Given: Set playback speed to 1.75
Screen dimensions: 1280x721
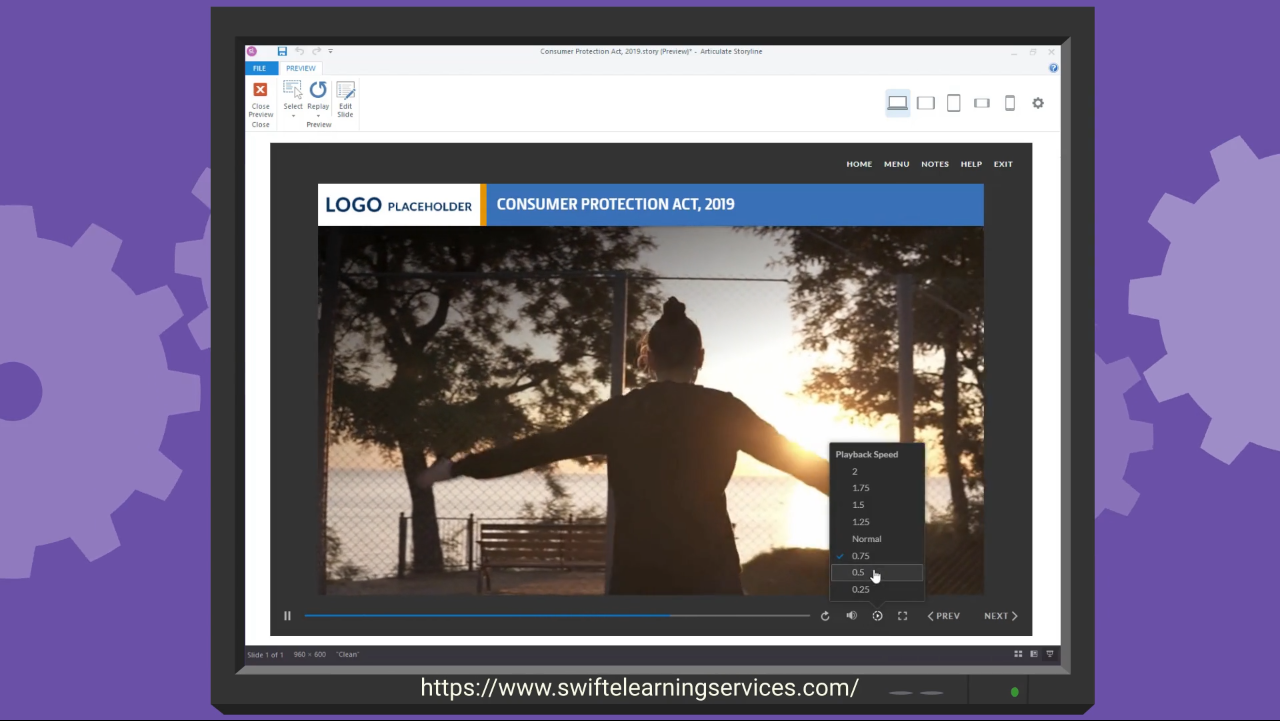Looking at the screenshot, I should pos(877,488).
